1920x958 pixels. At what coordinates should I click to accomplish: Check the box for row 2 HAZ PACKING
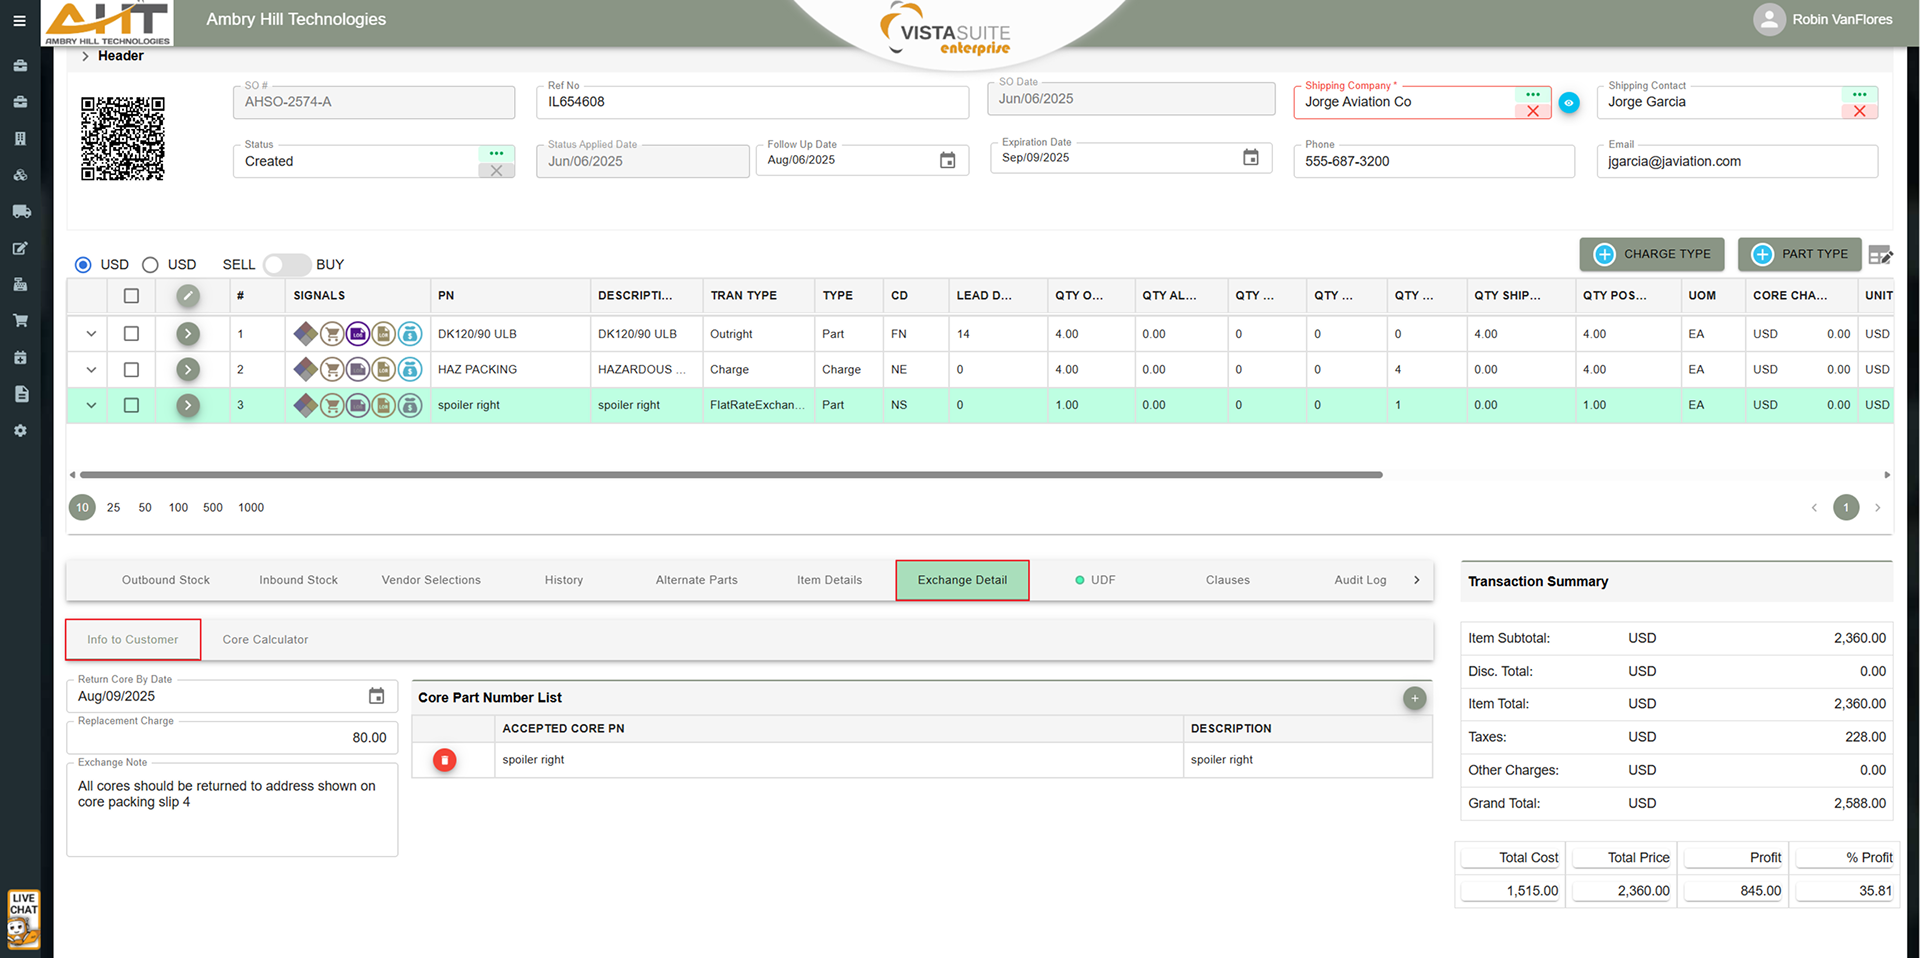click(x=131, y=370)
